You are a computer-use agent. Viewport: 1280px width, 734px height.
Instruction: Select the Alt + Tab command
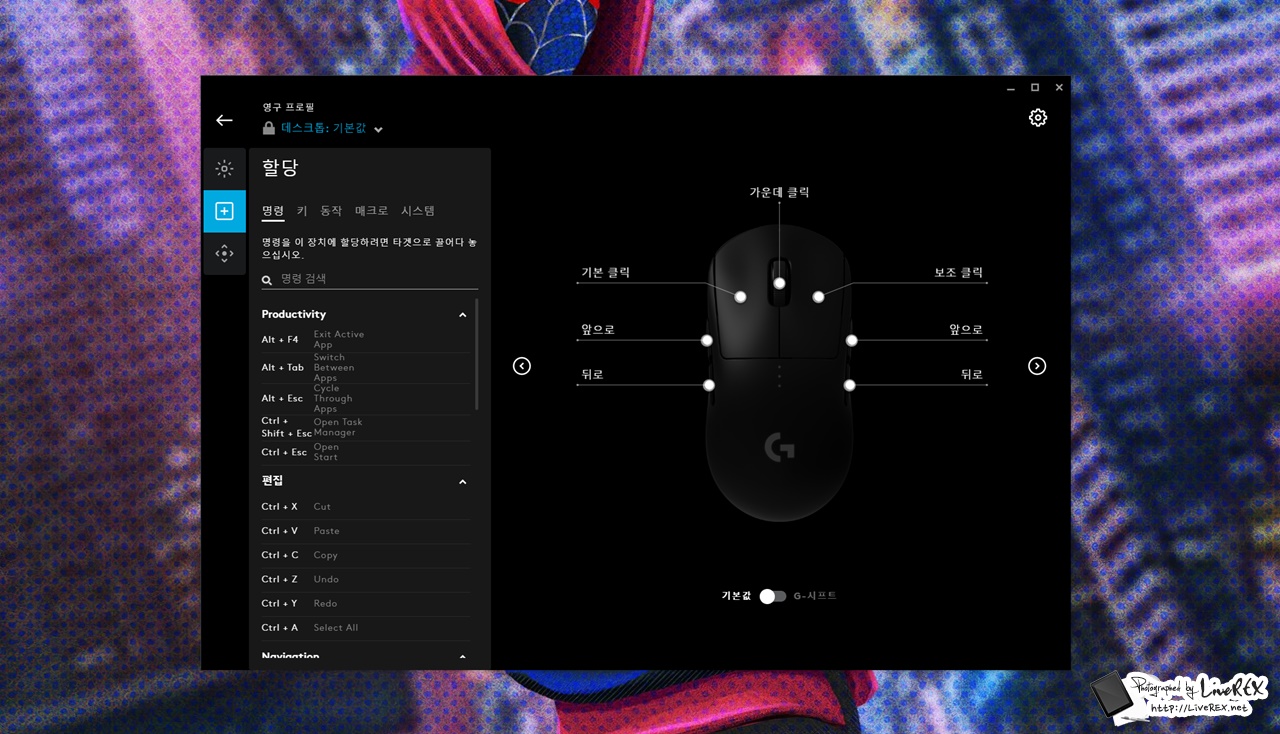[x=366, y=368]
